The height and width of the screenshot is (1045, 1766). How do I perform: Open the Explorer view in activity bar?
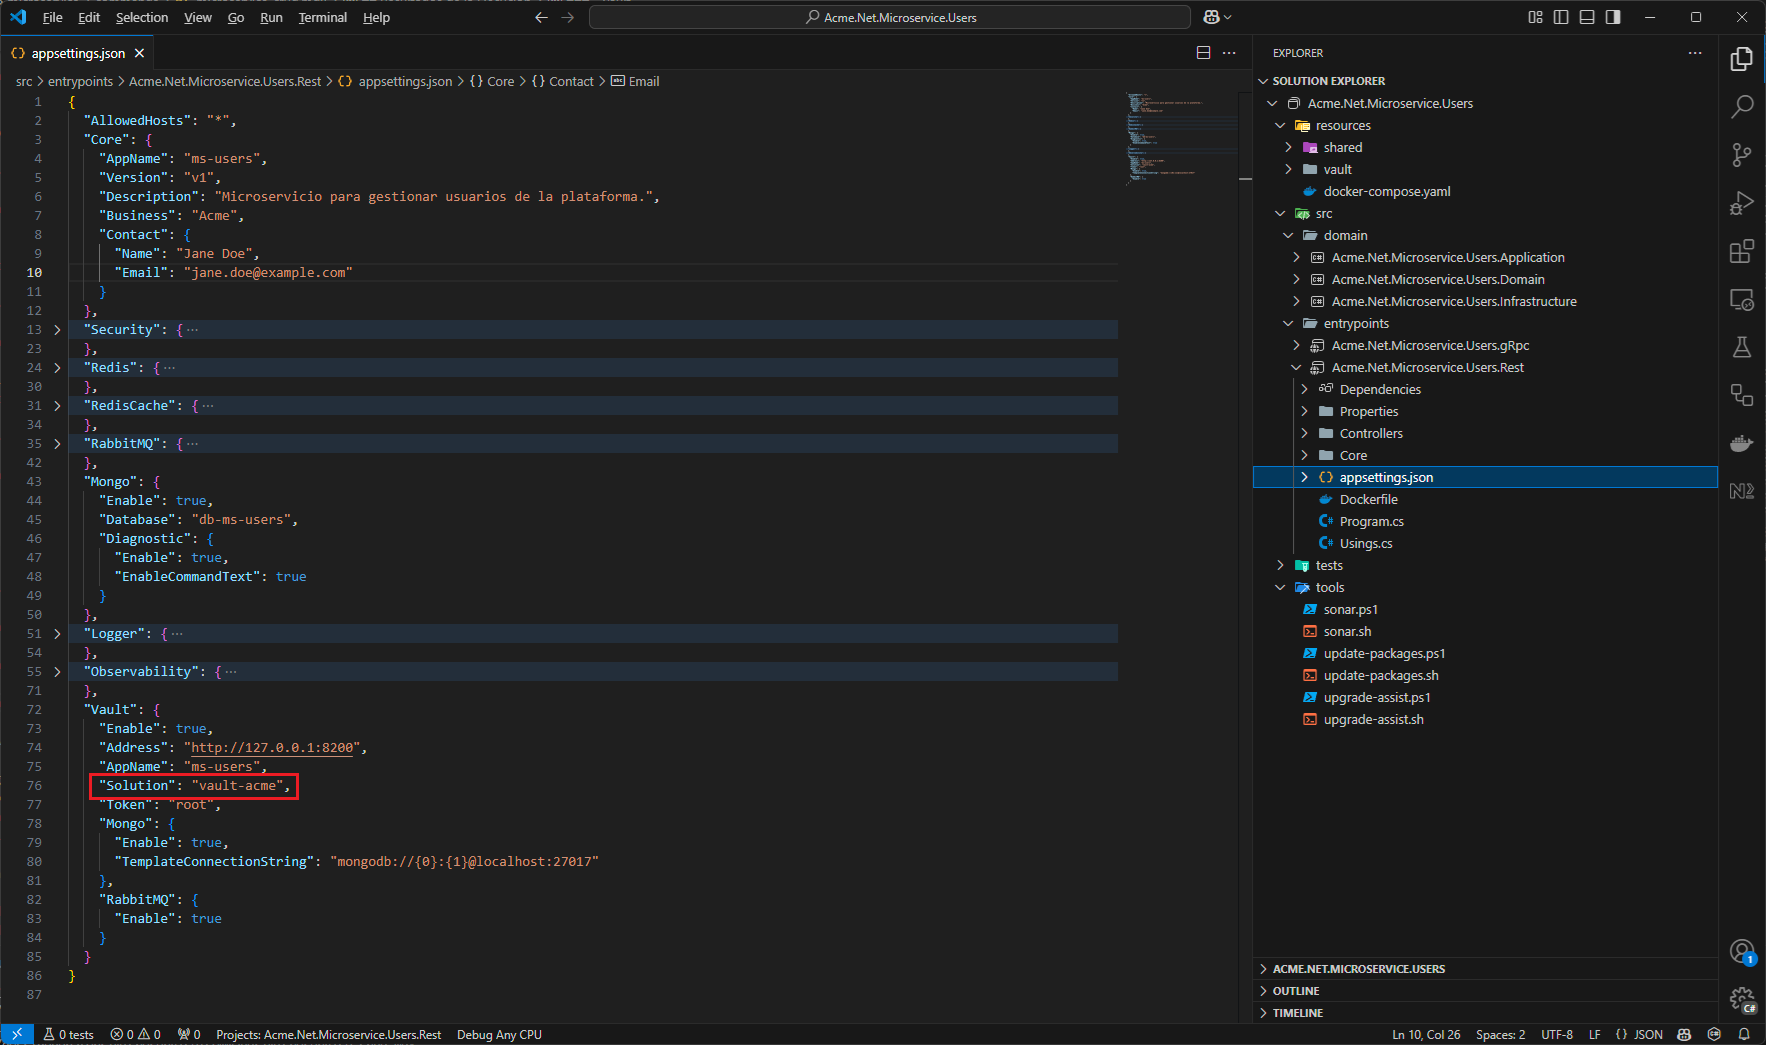pos(1741,59)
